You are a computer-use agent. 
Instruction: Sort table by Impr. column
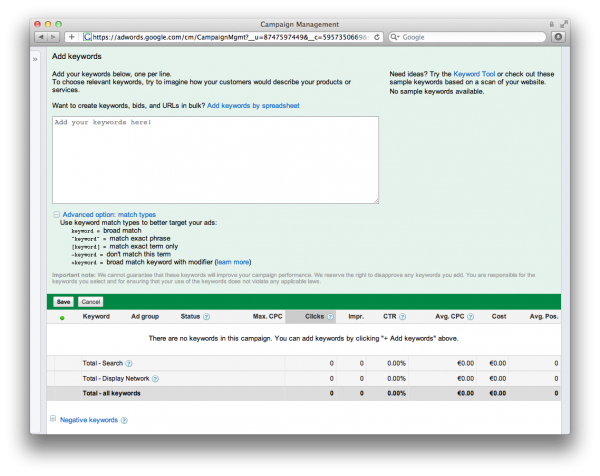(356, 316)
